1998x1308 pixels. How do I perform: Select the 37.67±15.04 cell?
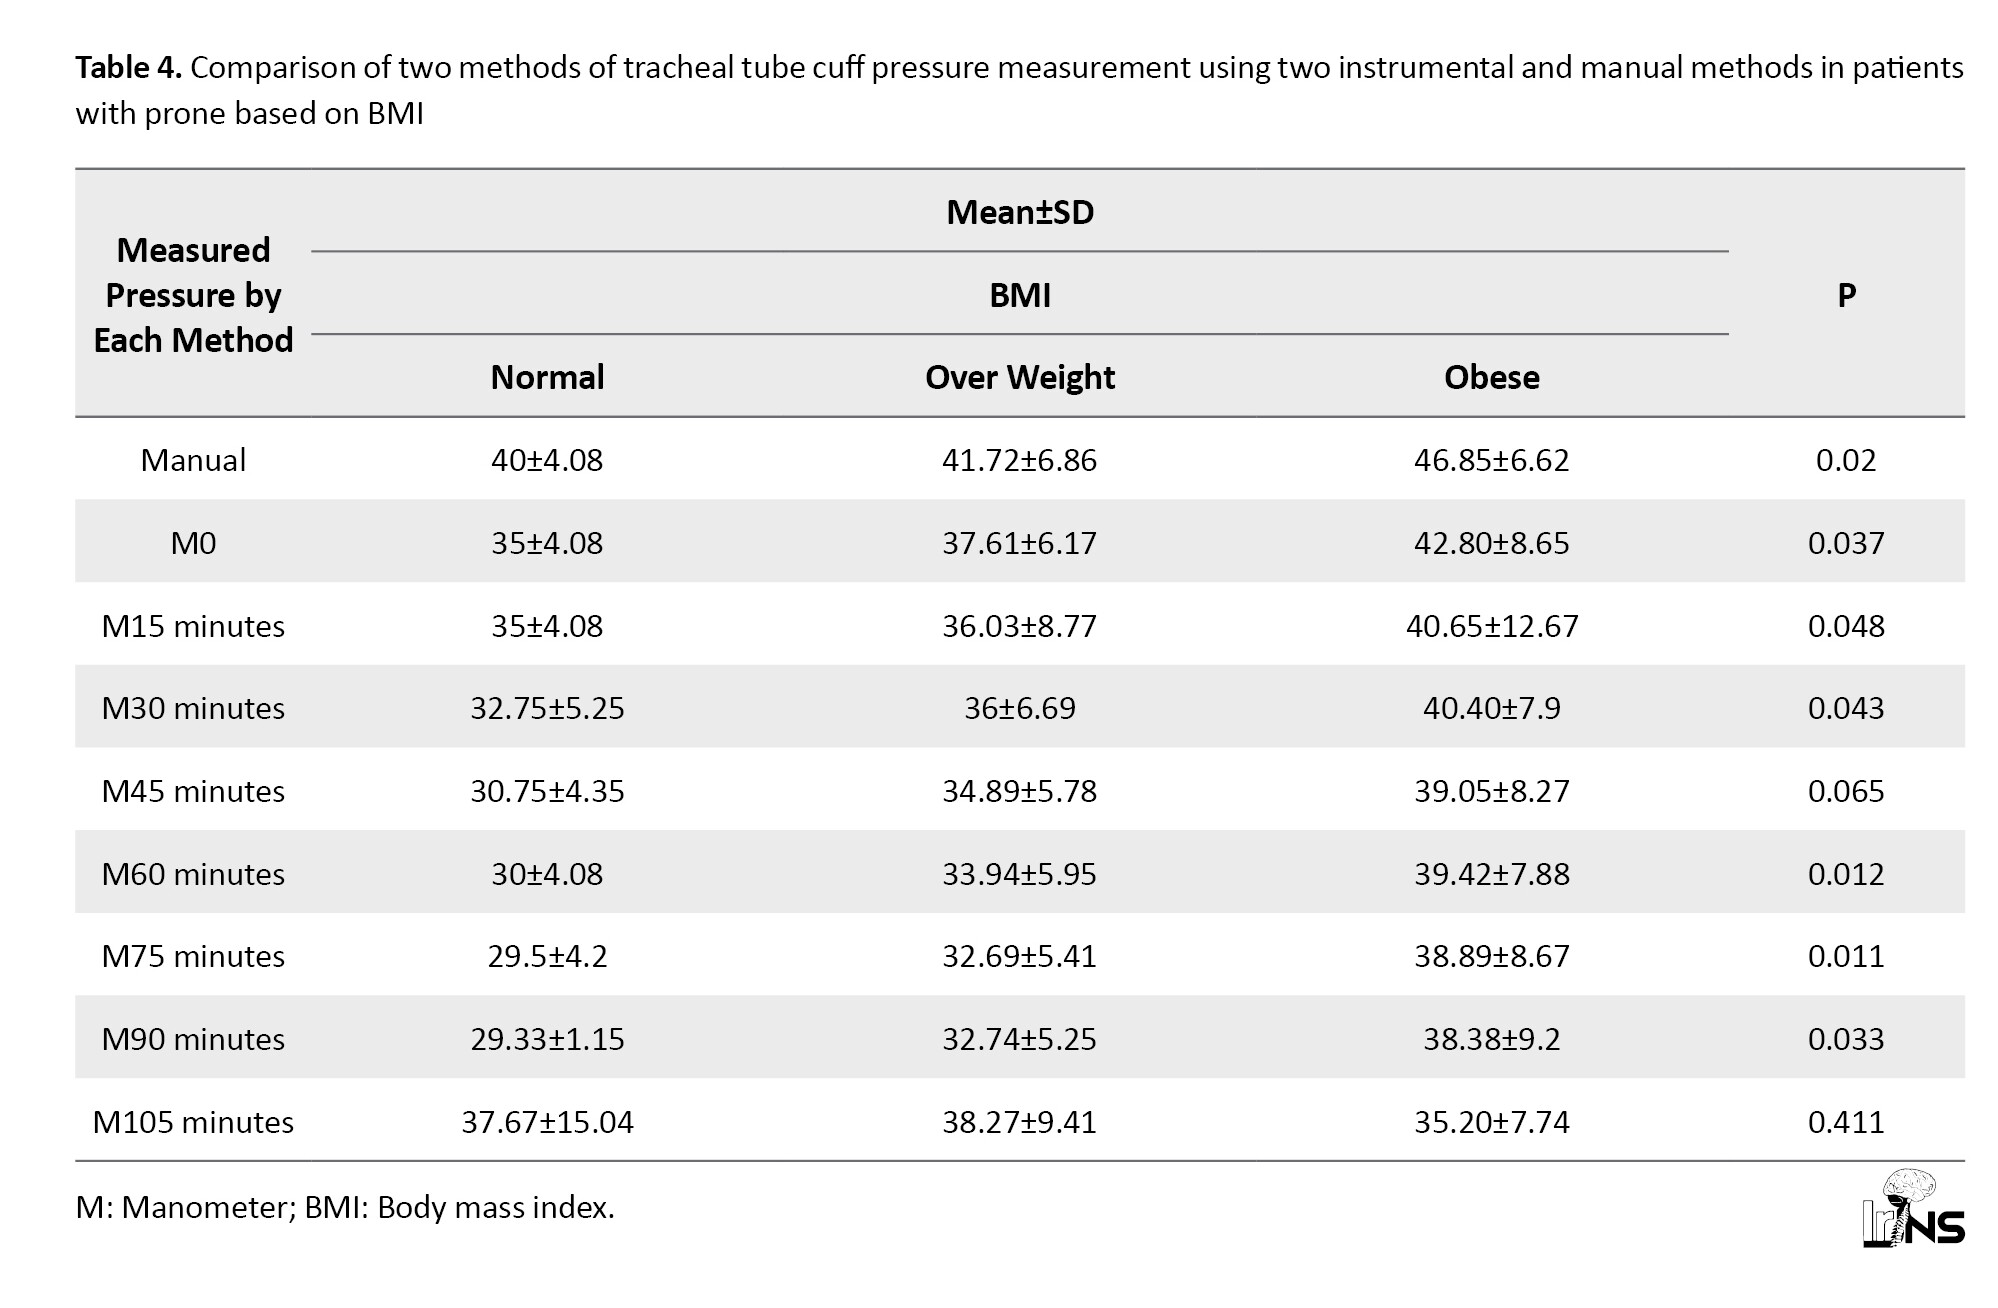pos(547,1122)
